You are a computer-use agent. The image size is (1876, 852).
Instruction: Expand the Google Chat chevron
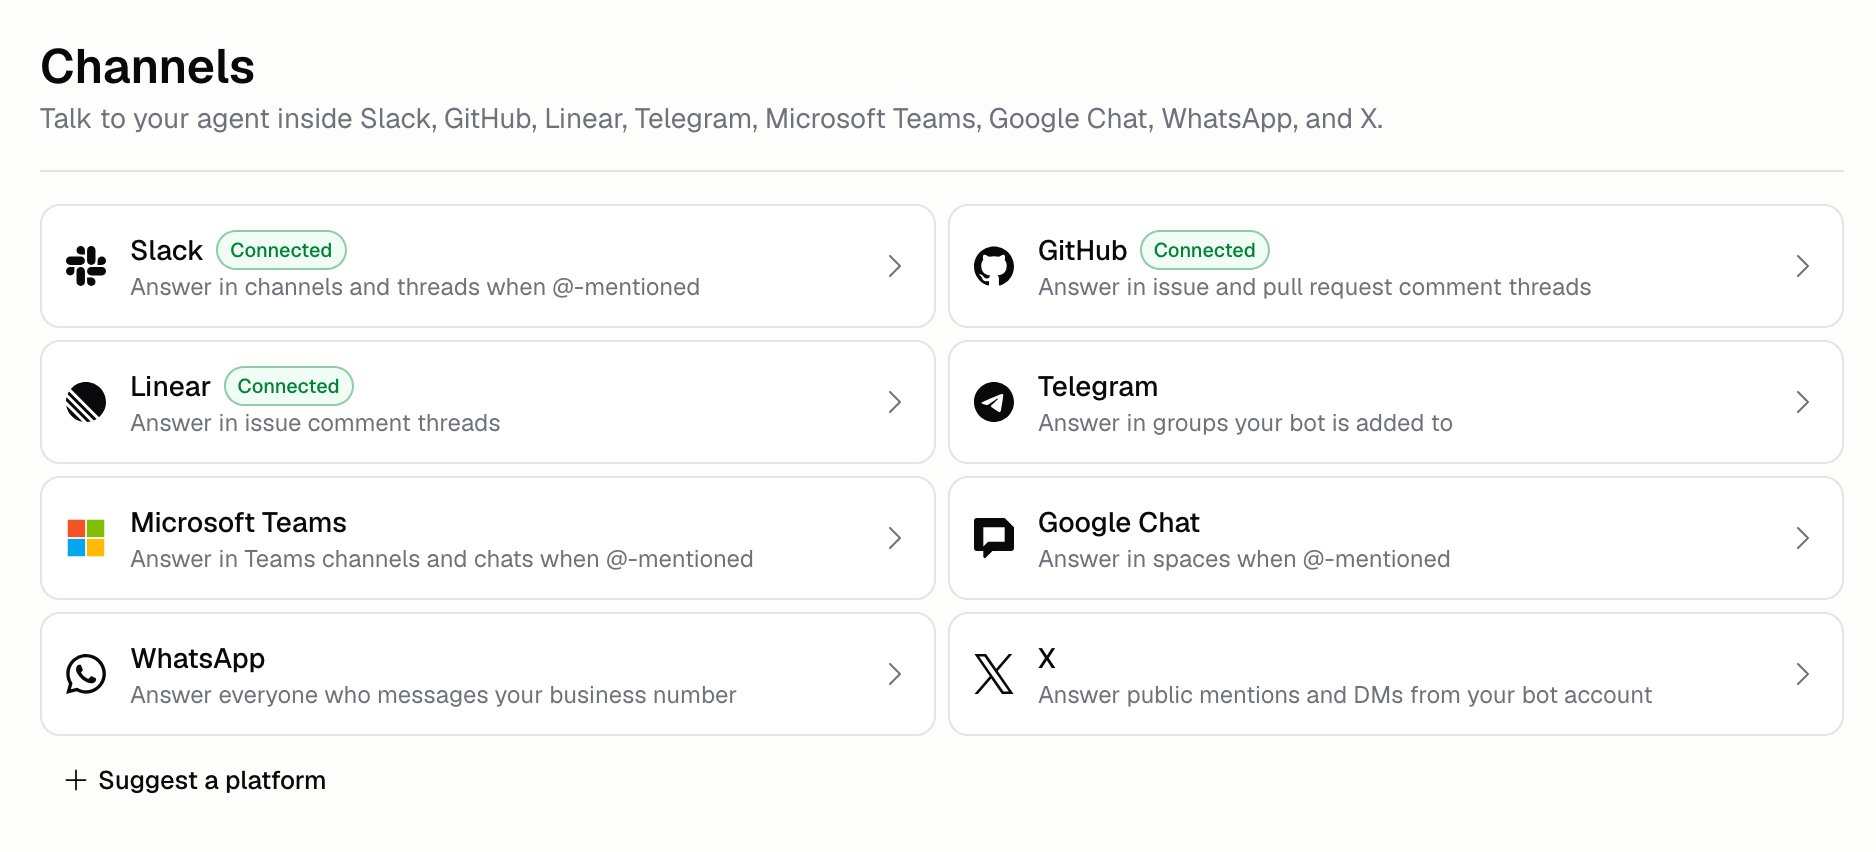(1803, 538)
